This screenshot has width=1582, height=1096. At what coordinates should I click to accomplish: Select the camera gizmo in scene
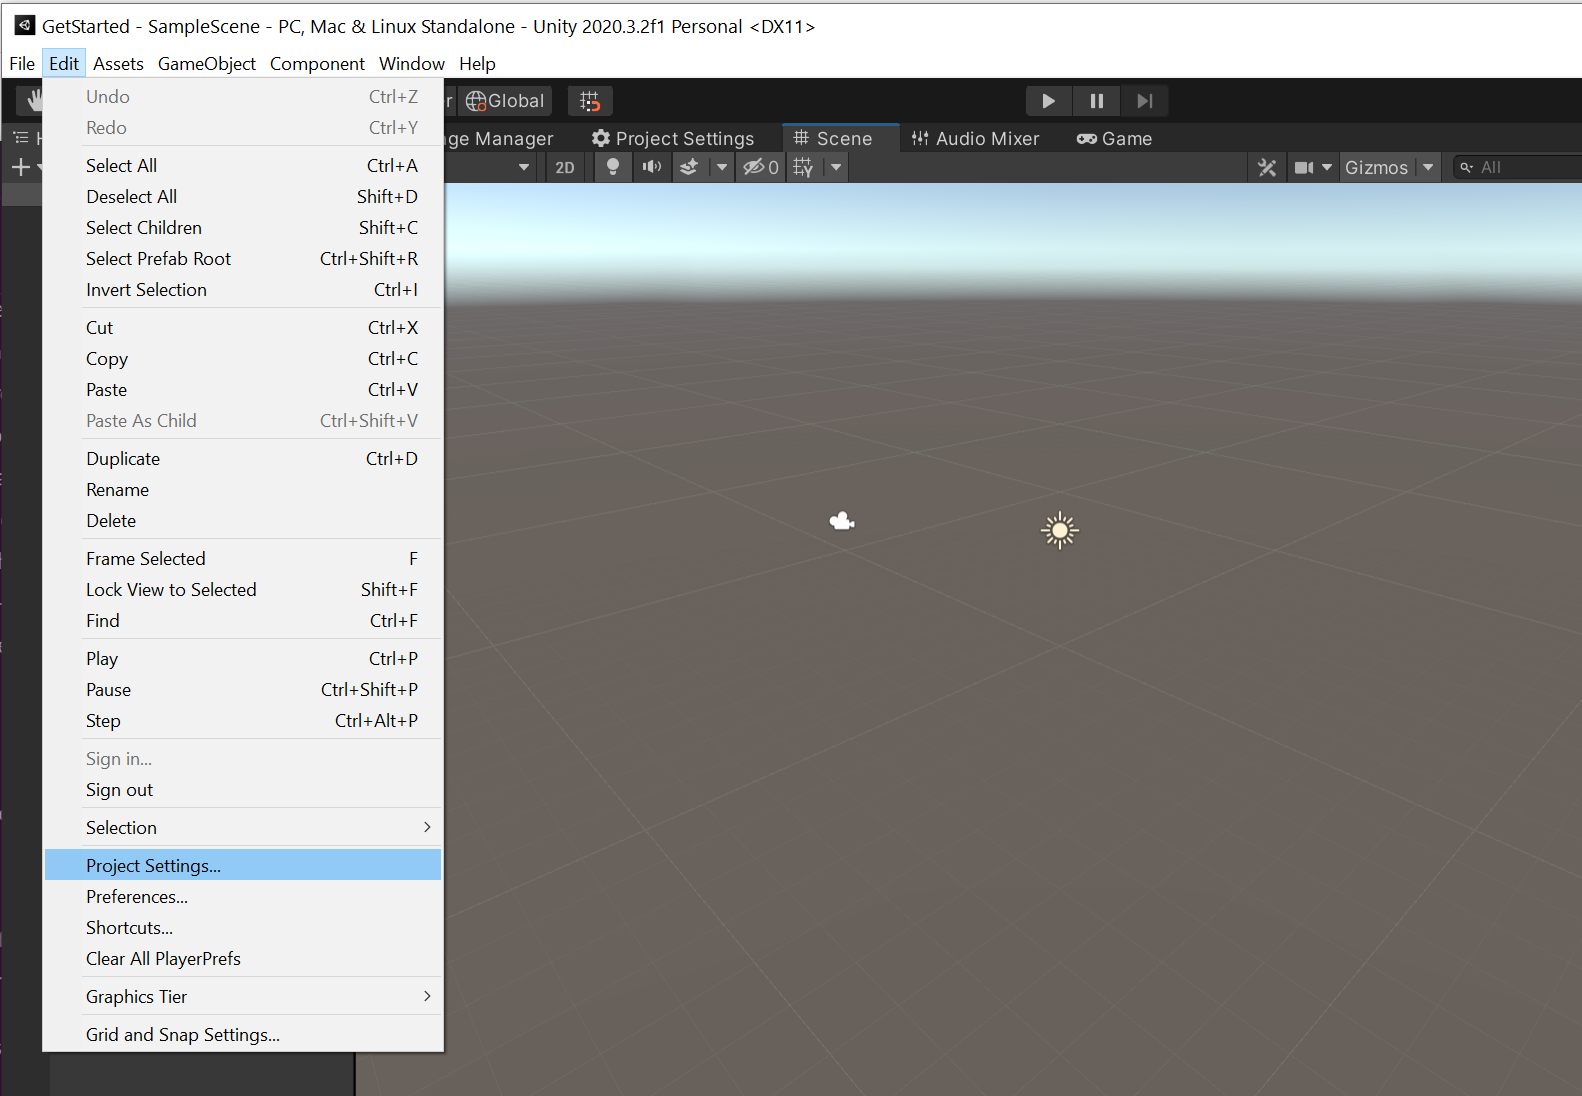click(x=842, y=521)
